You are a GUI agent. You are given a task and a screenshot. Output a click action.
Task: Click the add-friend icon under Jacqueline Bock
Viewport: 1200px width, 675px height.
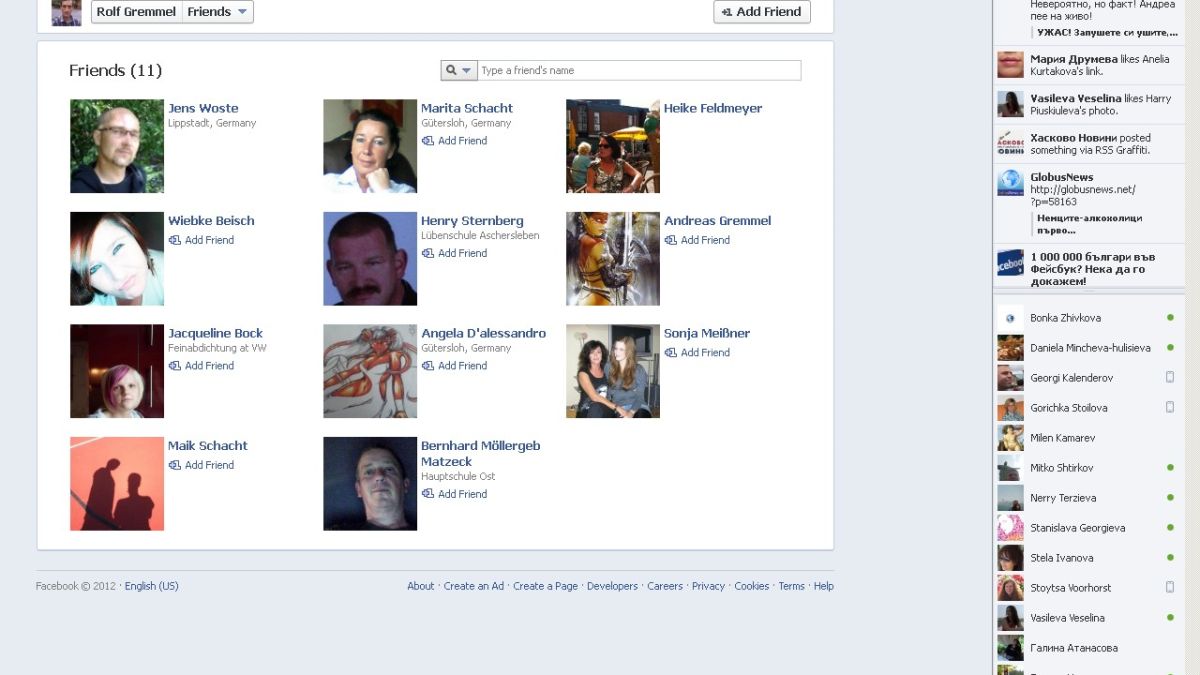point(175,366)
